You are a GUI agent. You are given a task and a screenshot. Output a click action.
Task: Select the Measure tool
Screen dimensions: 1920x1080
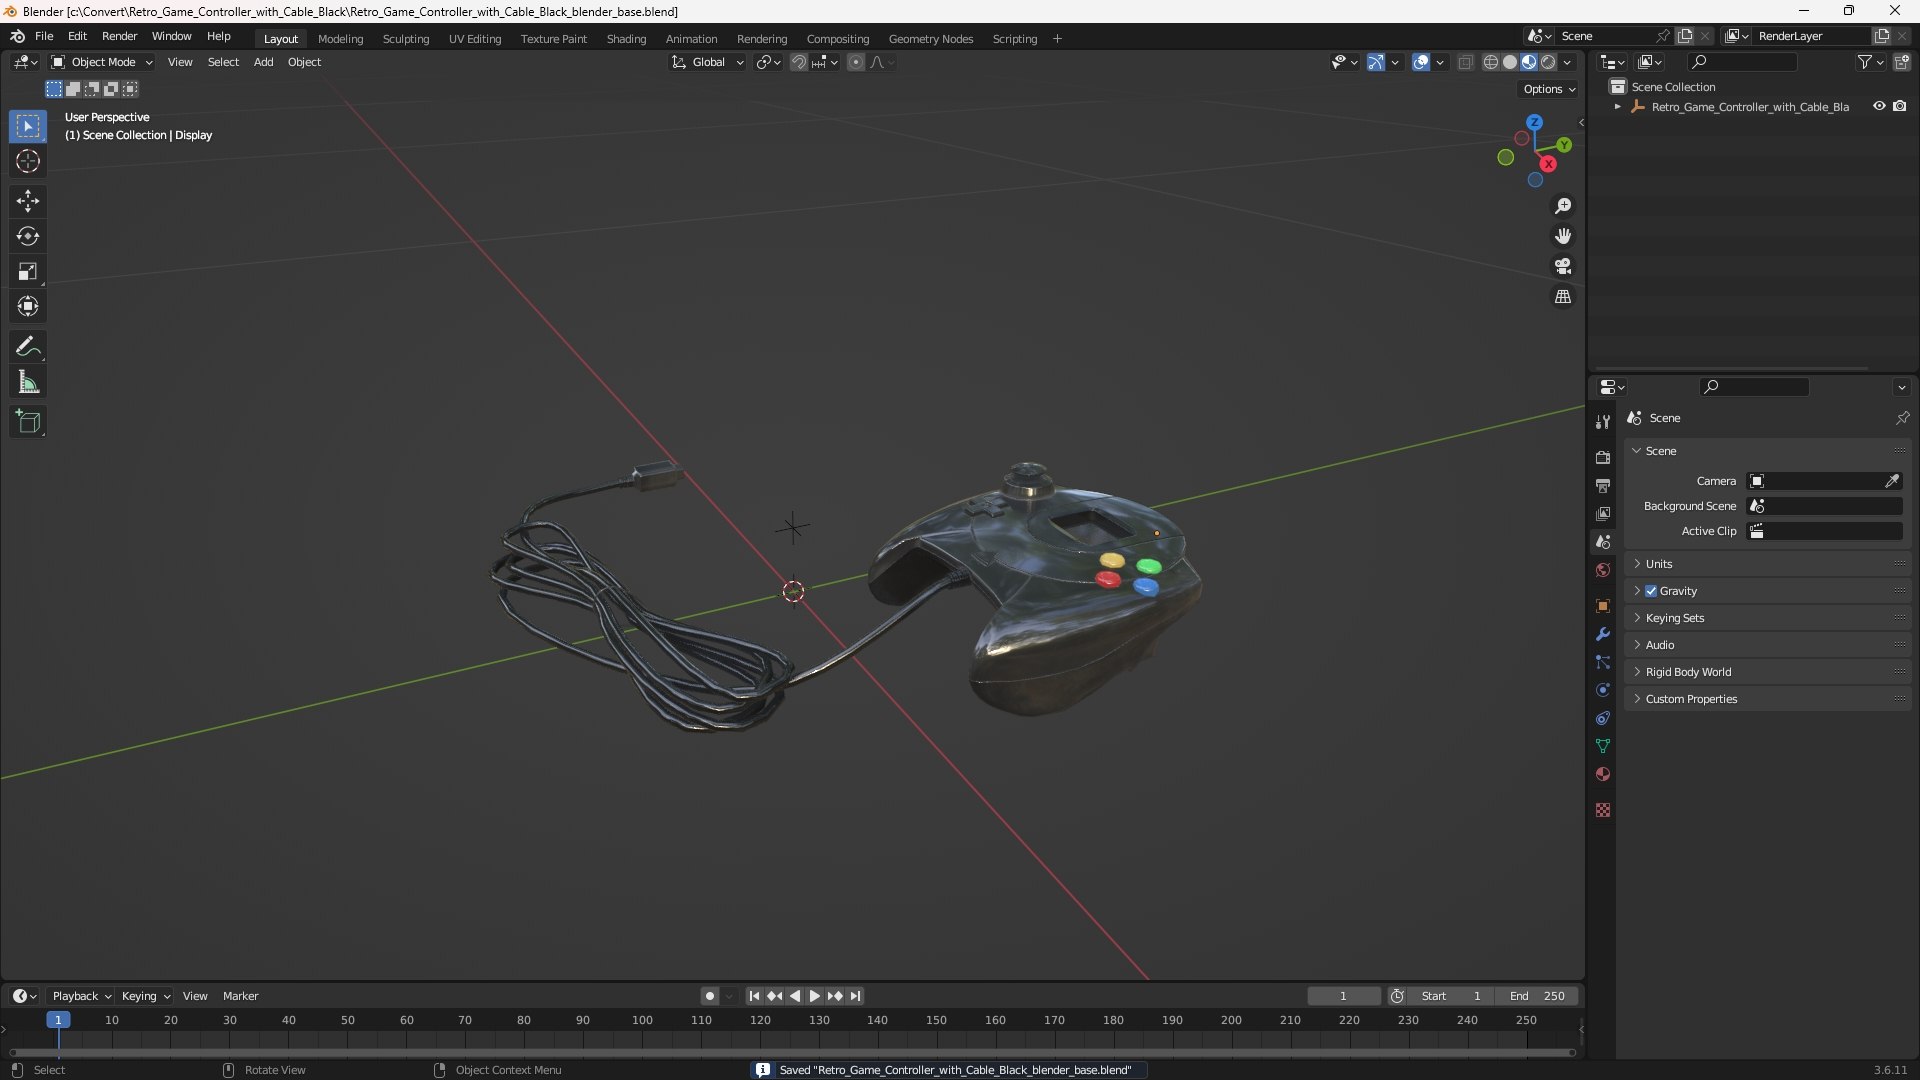pyautogui.click(x=28, y=382)
